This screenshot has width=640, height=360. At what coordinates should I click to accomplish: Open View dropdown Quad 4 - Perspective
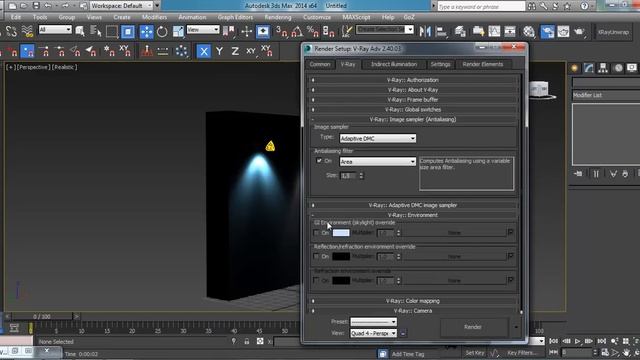[373, 333]
